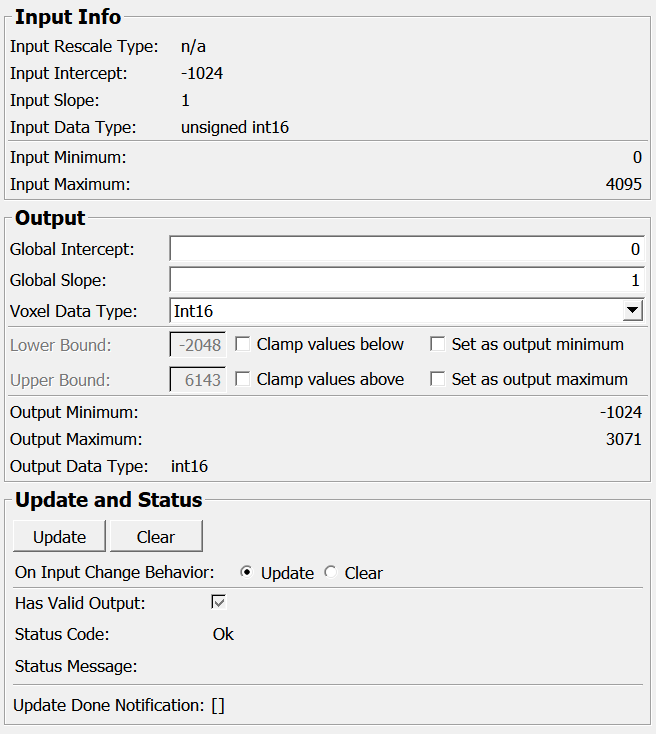Select the Upper Bound value box
The image size is (656, 734).
[198, 380]
